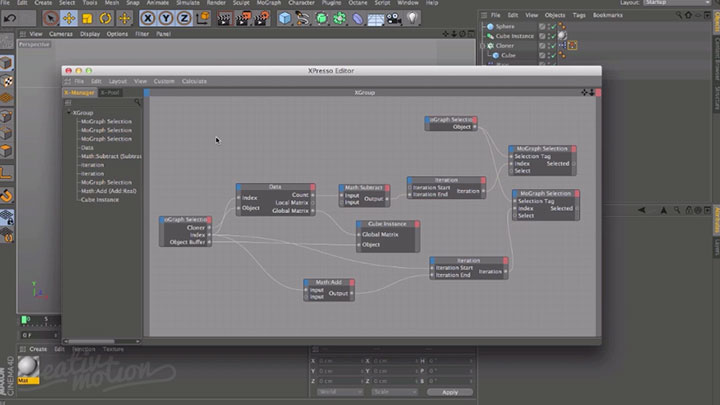Screen dimensions: 720x405
Task: Select the Sphere object in Object Manager
Action: tap(505, 27)
